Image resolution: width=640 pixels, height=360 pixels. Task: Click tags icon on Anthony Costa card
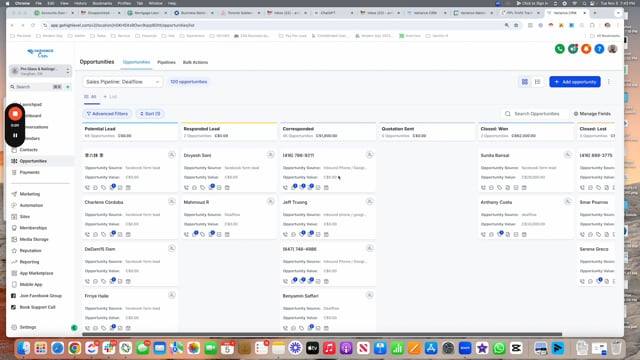pyautogui.click(x=500, y=235)
